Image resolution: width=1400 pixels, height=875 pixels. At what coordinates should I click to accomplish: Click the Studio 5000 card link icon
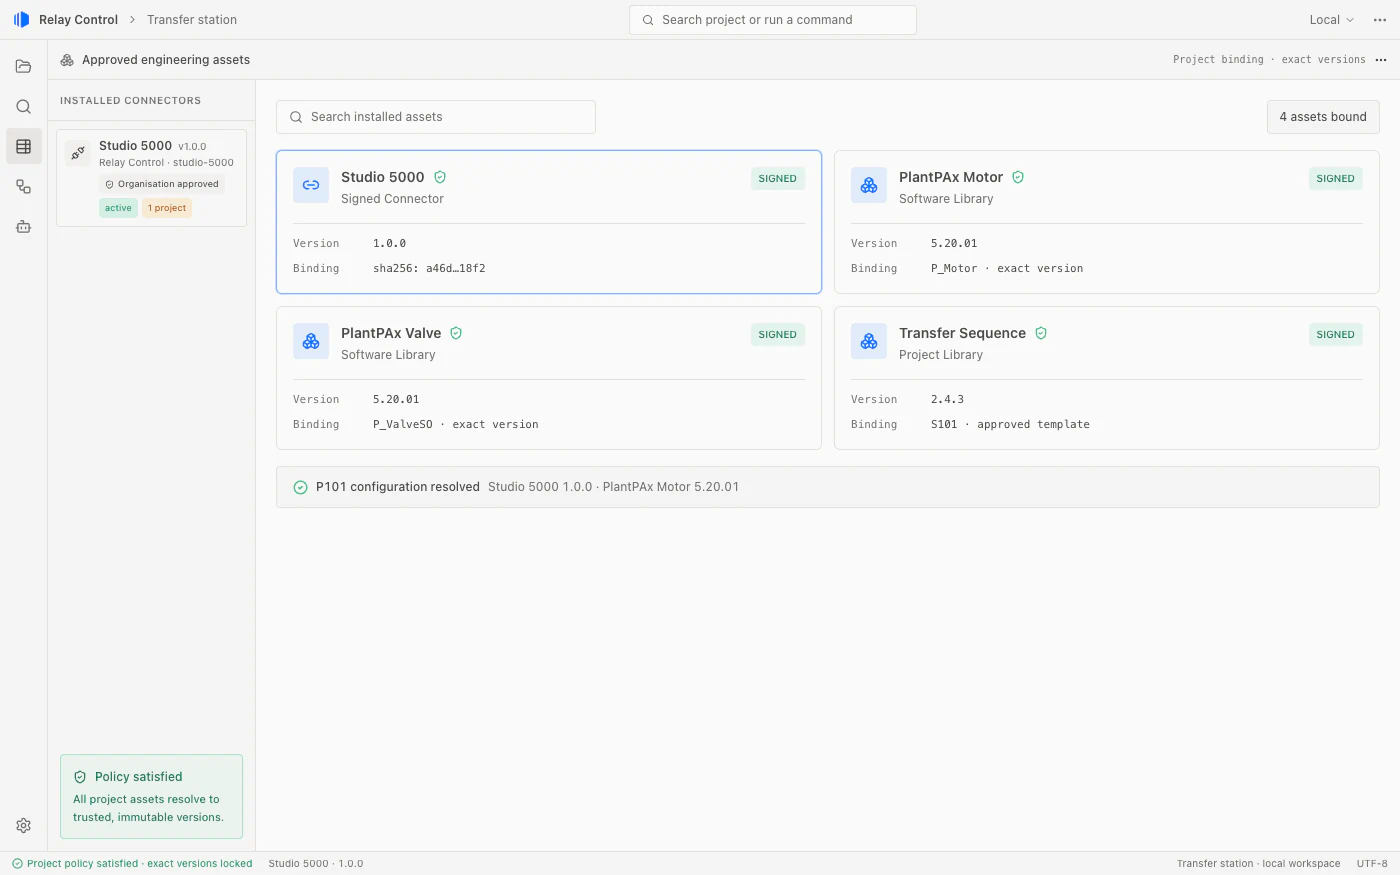click(311, 185)
